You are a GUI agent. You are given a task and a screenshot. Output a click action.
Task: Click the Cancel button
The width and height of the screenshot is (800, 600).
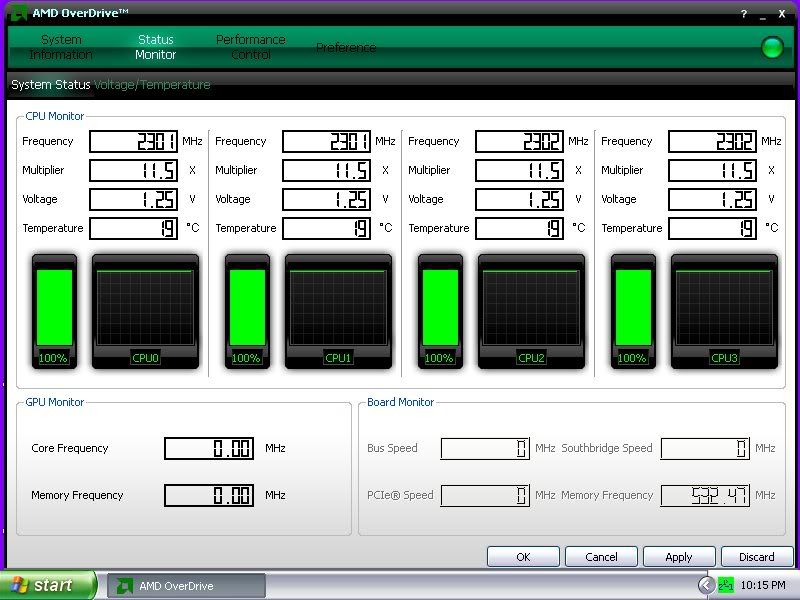(x=602, y=557)
